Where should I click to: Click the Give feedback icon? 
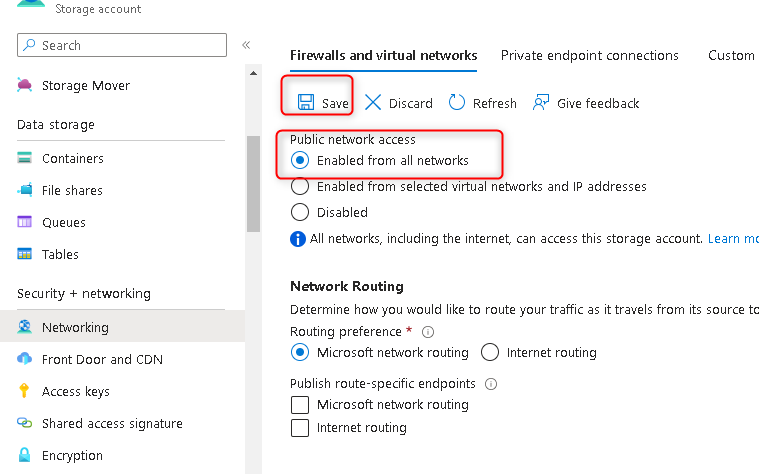pos(541,102)
